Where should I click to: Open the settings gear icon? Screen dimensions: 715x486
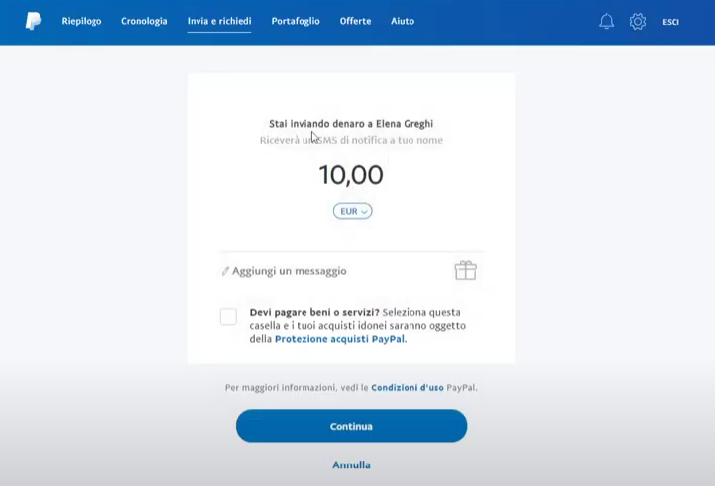point(638,21)
